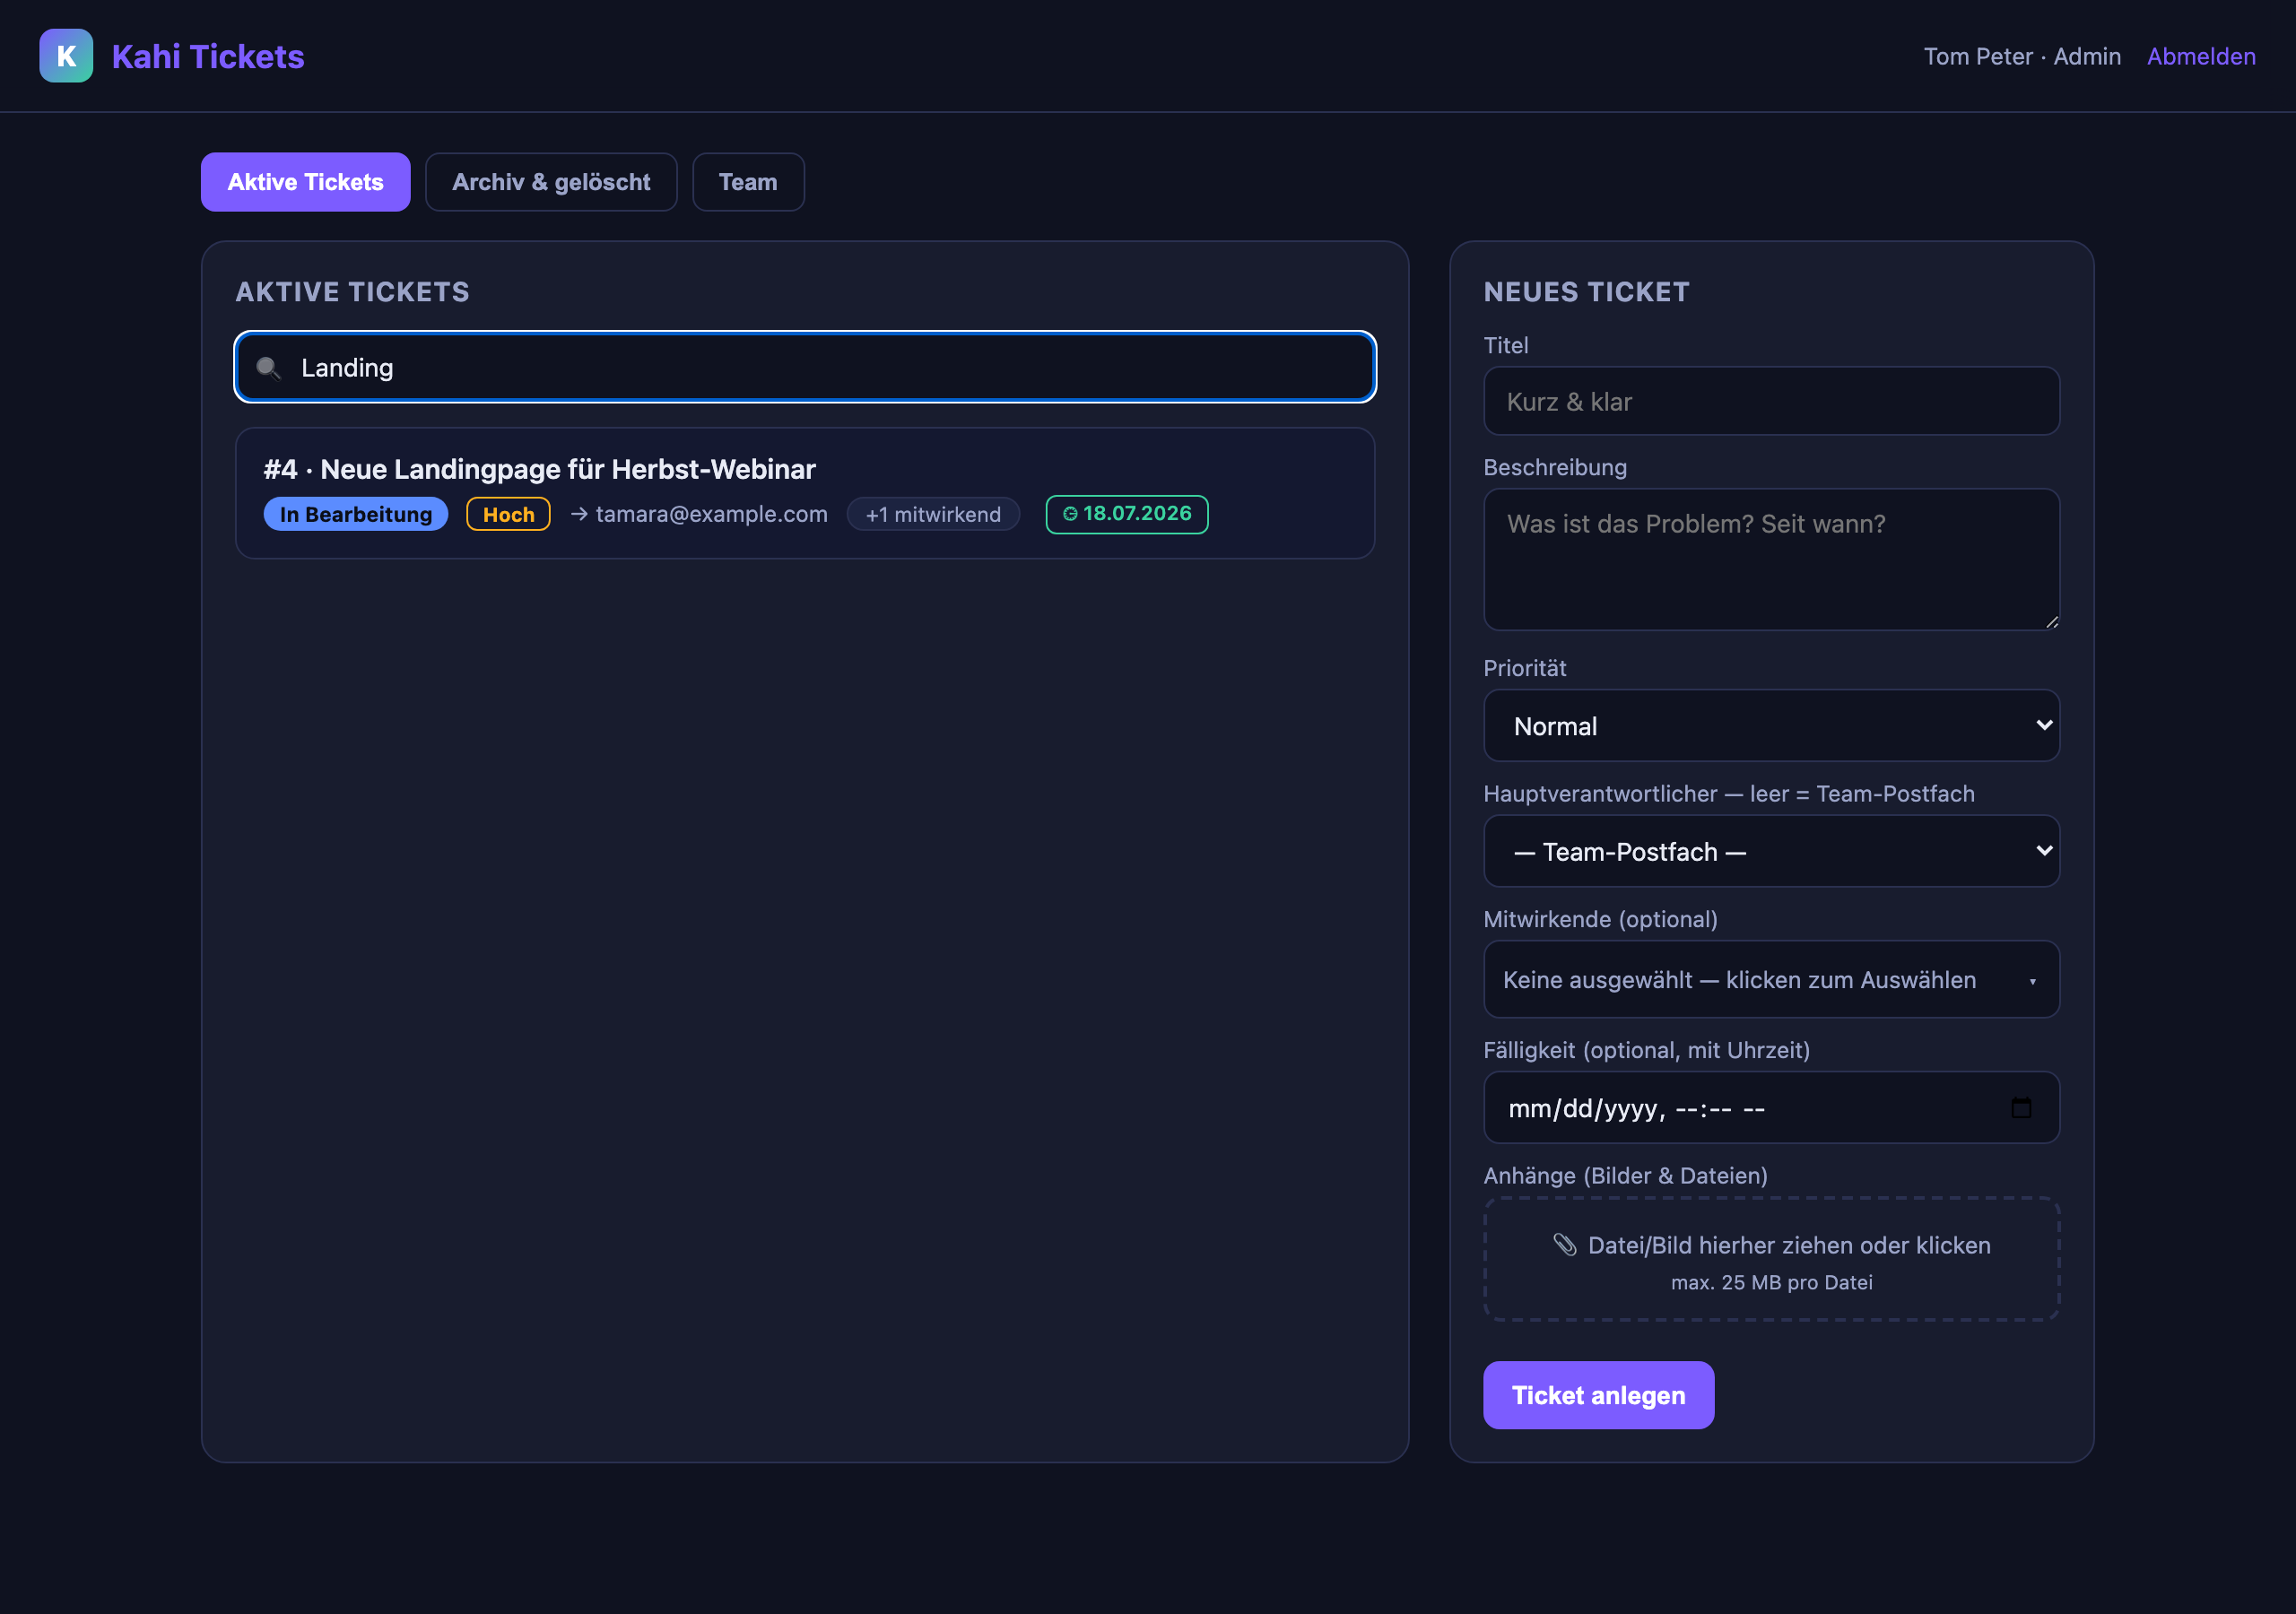Click the Abmelden link
Screen dimensions: 2296x1614
[2201, 56]
